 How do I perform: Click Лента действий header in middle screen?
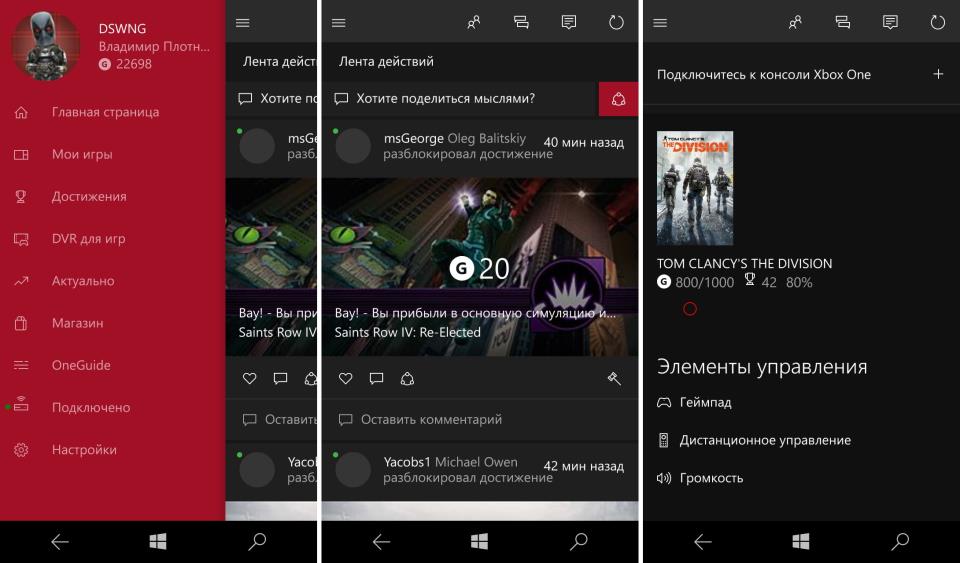386,62
